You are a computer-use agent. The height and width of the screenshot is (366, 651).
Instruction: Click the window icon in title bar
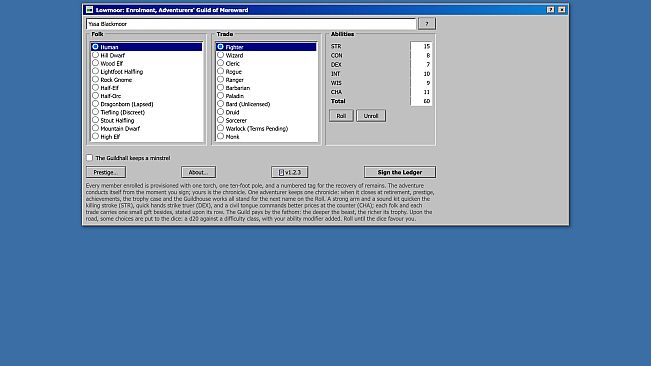click(89, 10)
